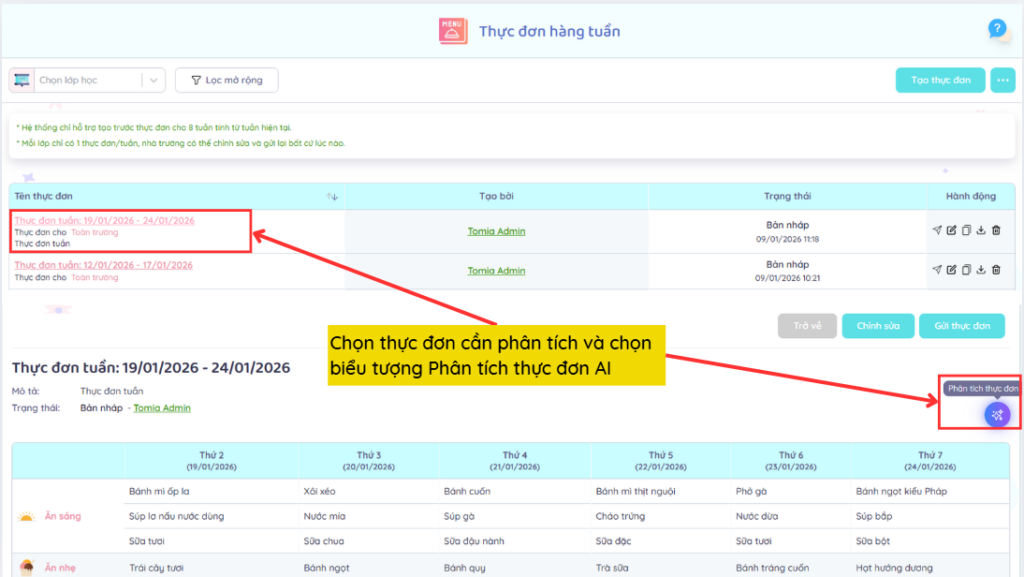
Task: Download the 12/01/2026 weekly menu
Action: pyautogui.click(x=981, y=269)
